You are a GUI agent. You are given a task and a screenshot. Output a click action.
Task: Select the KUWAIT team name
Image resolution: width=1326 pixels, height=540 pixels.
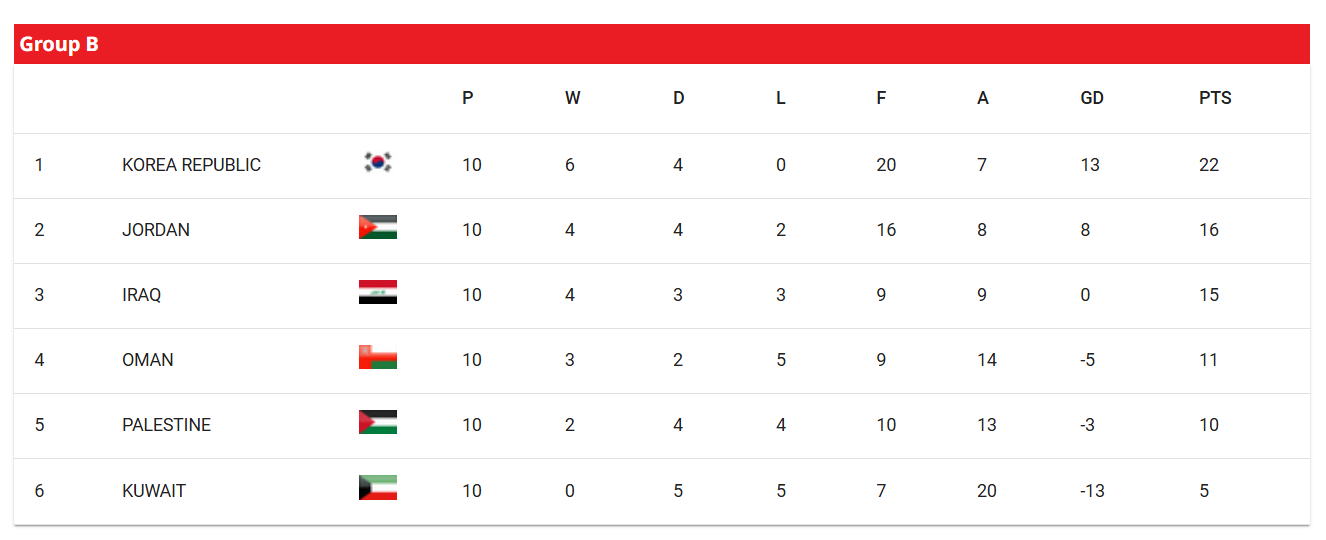click(x=154, y=491)
